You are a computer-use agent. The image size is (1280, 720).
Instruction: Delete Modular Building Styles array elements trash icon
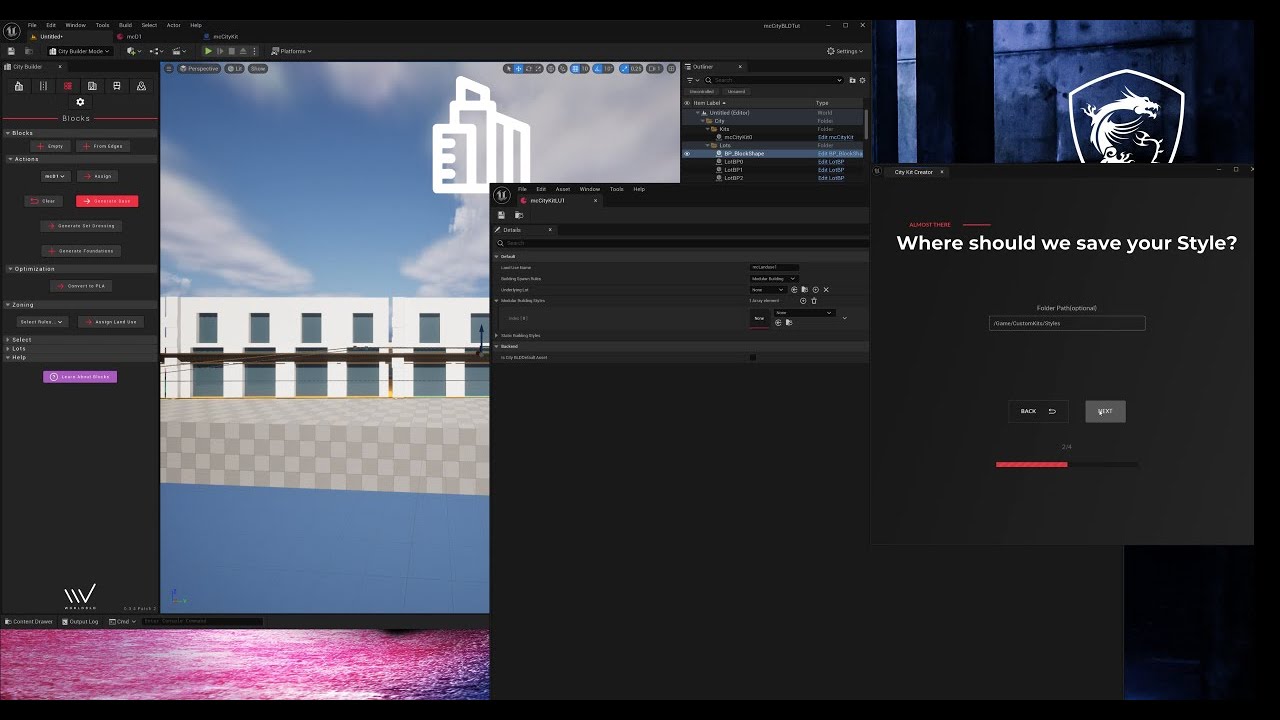pyautogui.click(x=814, y=301)
